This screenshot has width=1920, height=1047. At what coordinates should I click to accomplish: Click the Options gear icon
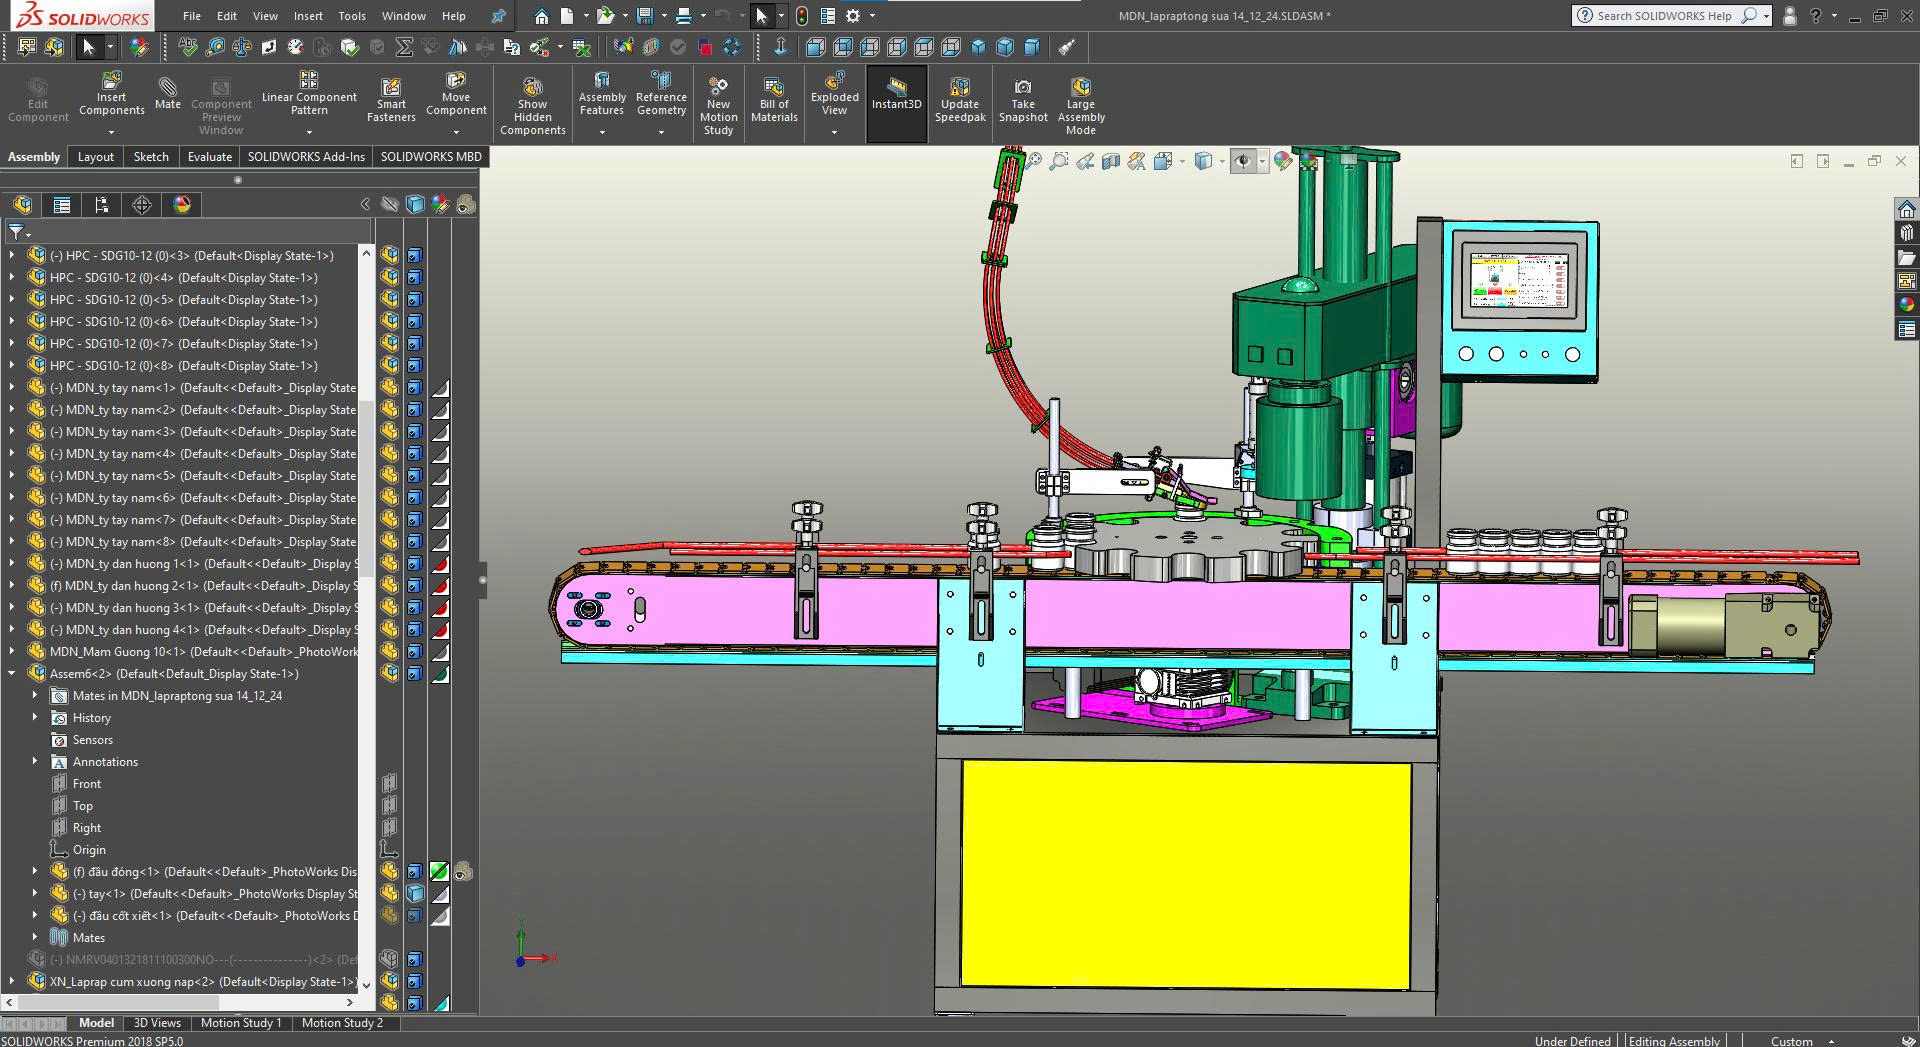click(853, 16)
